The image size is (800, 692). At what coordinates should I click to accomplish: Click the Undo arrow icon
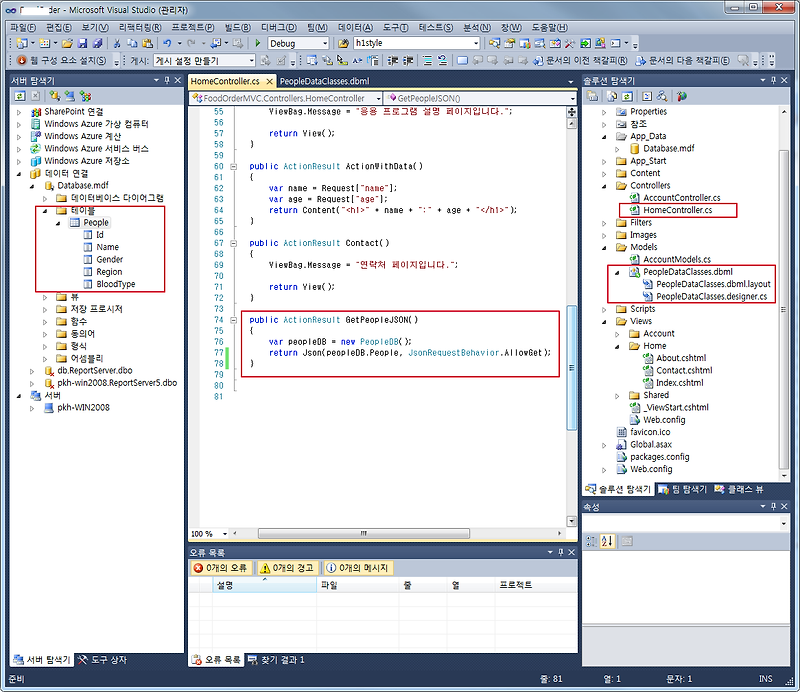[x=167, y=43]
